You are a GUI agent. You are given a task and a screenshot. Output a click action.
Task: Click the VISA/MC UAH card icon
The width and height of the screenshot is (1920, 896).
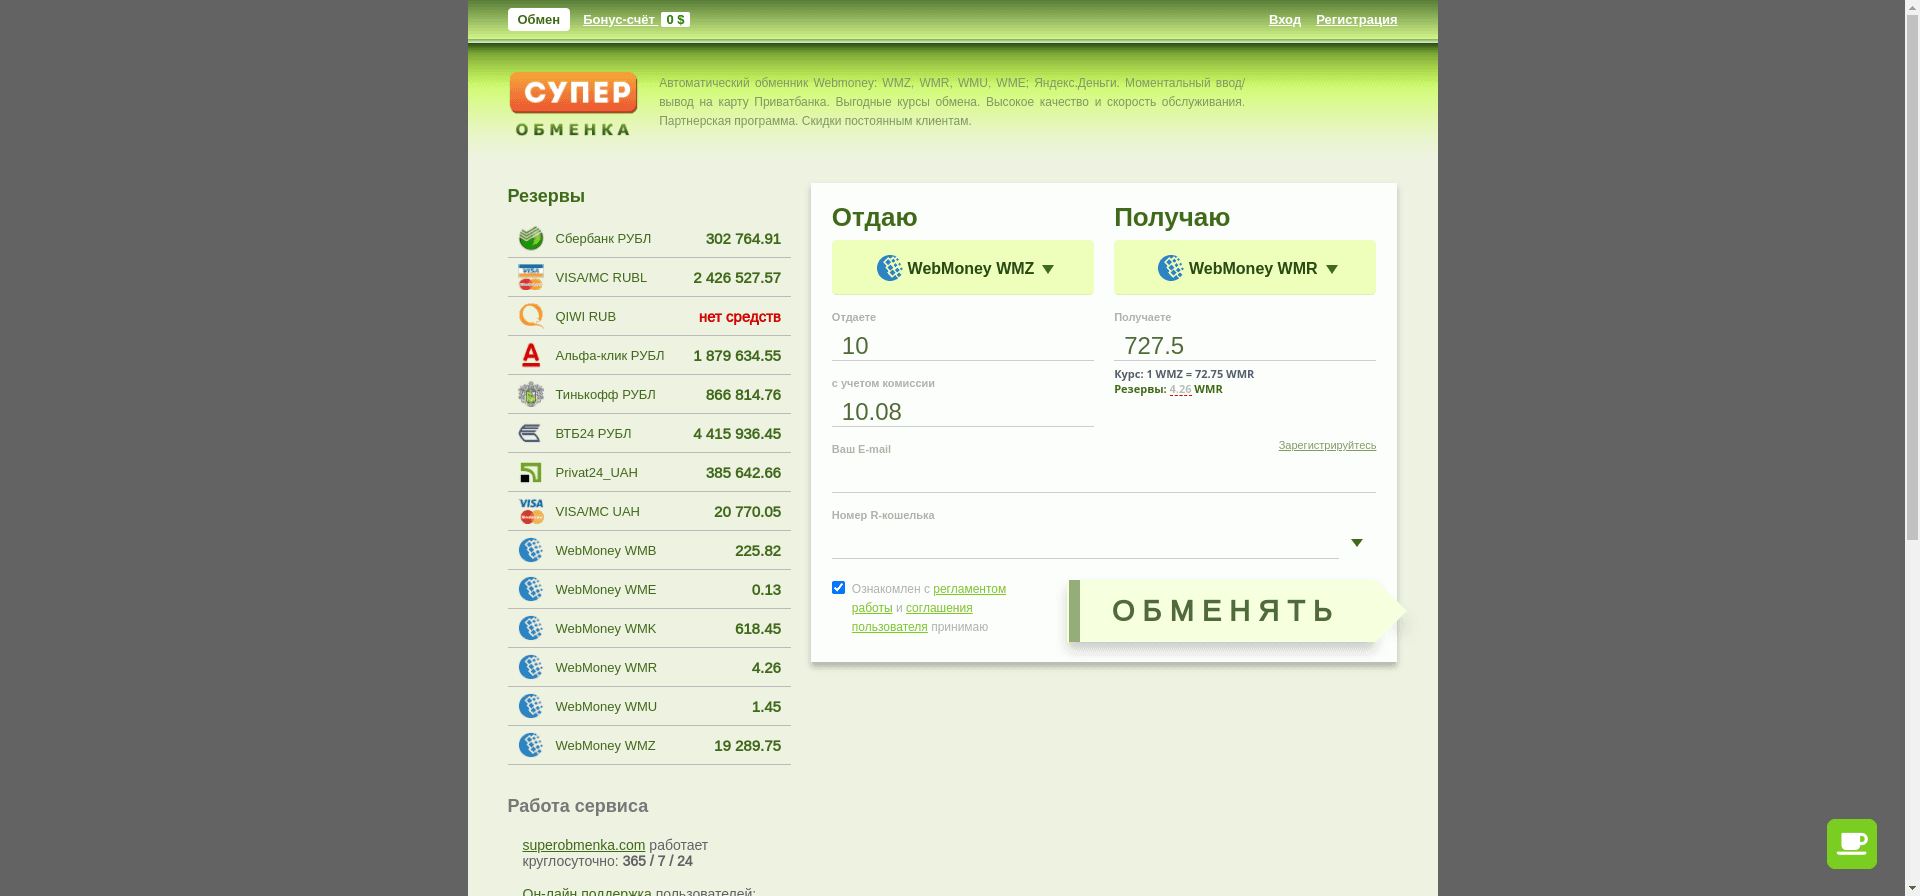[531, 511]
